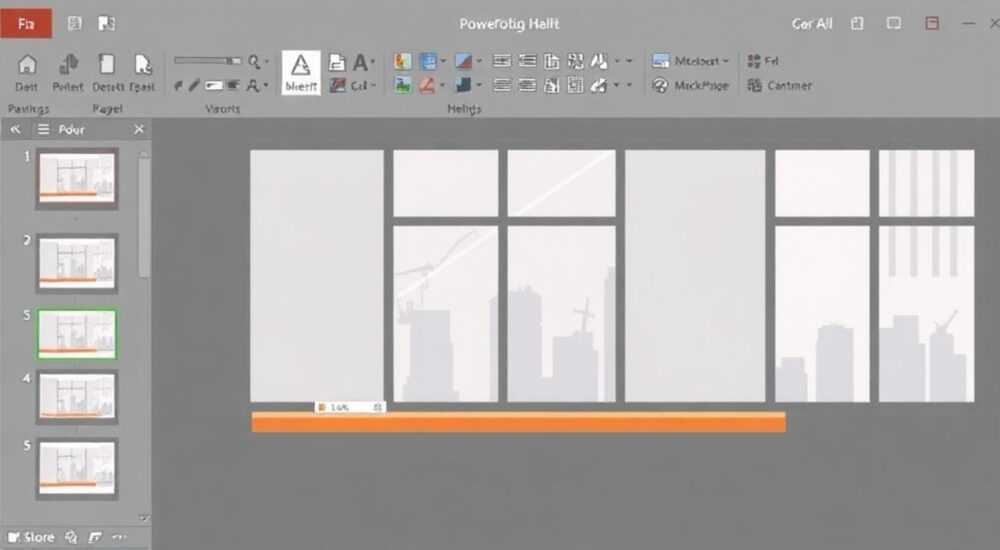Click the first bottom-row alignment icon

click(x=502, y=85)
